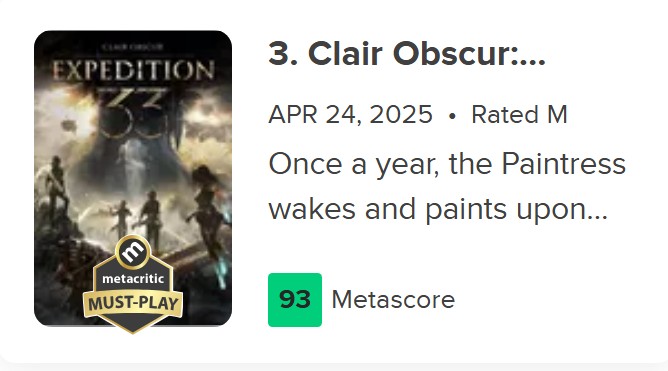Screen dimensions: 668x371
Task: Click the green 93 score box
Action: click(295, 300)
